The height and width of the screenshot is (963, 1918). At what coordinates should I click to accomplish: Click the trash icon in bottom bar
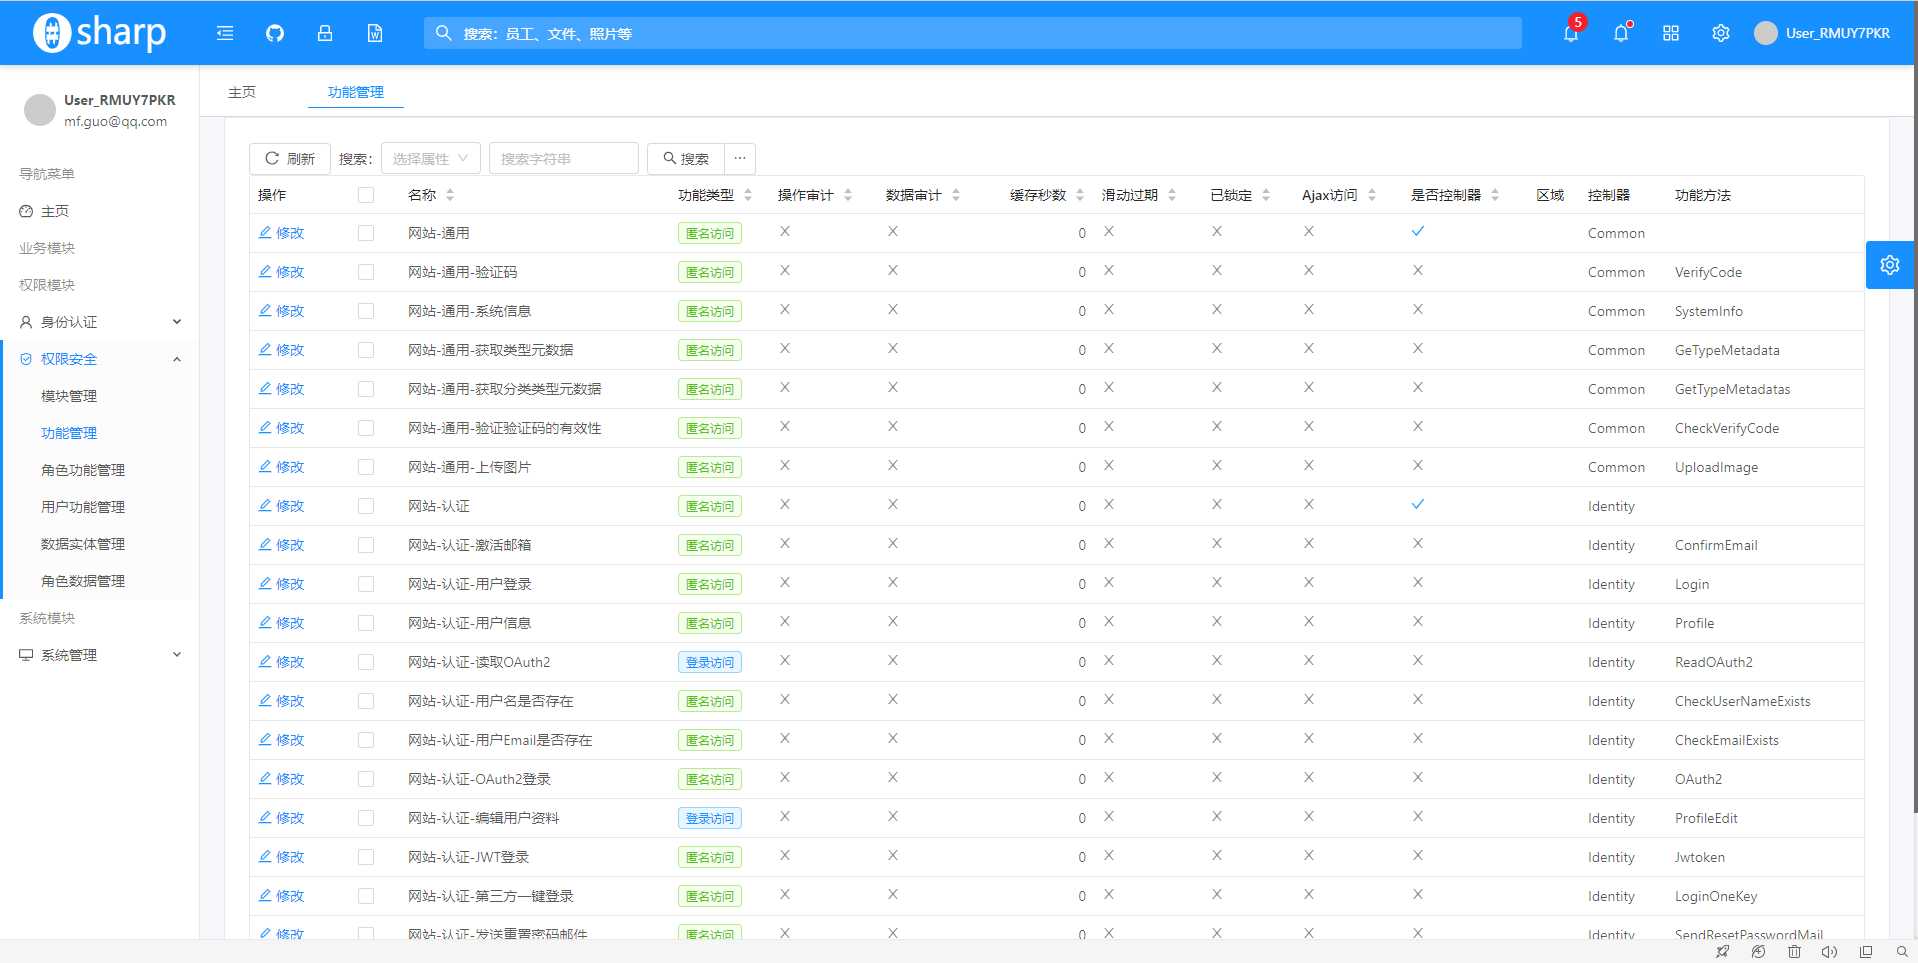1794,952
